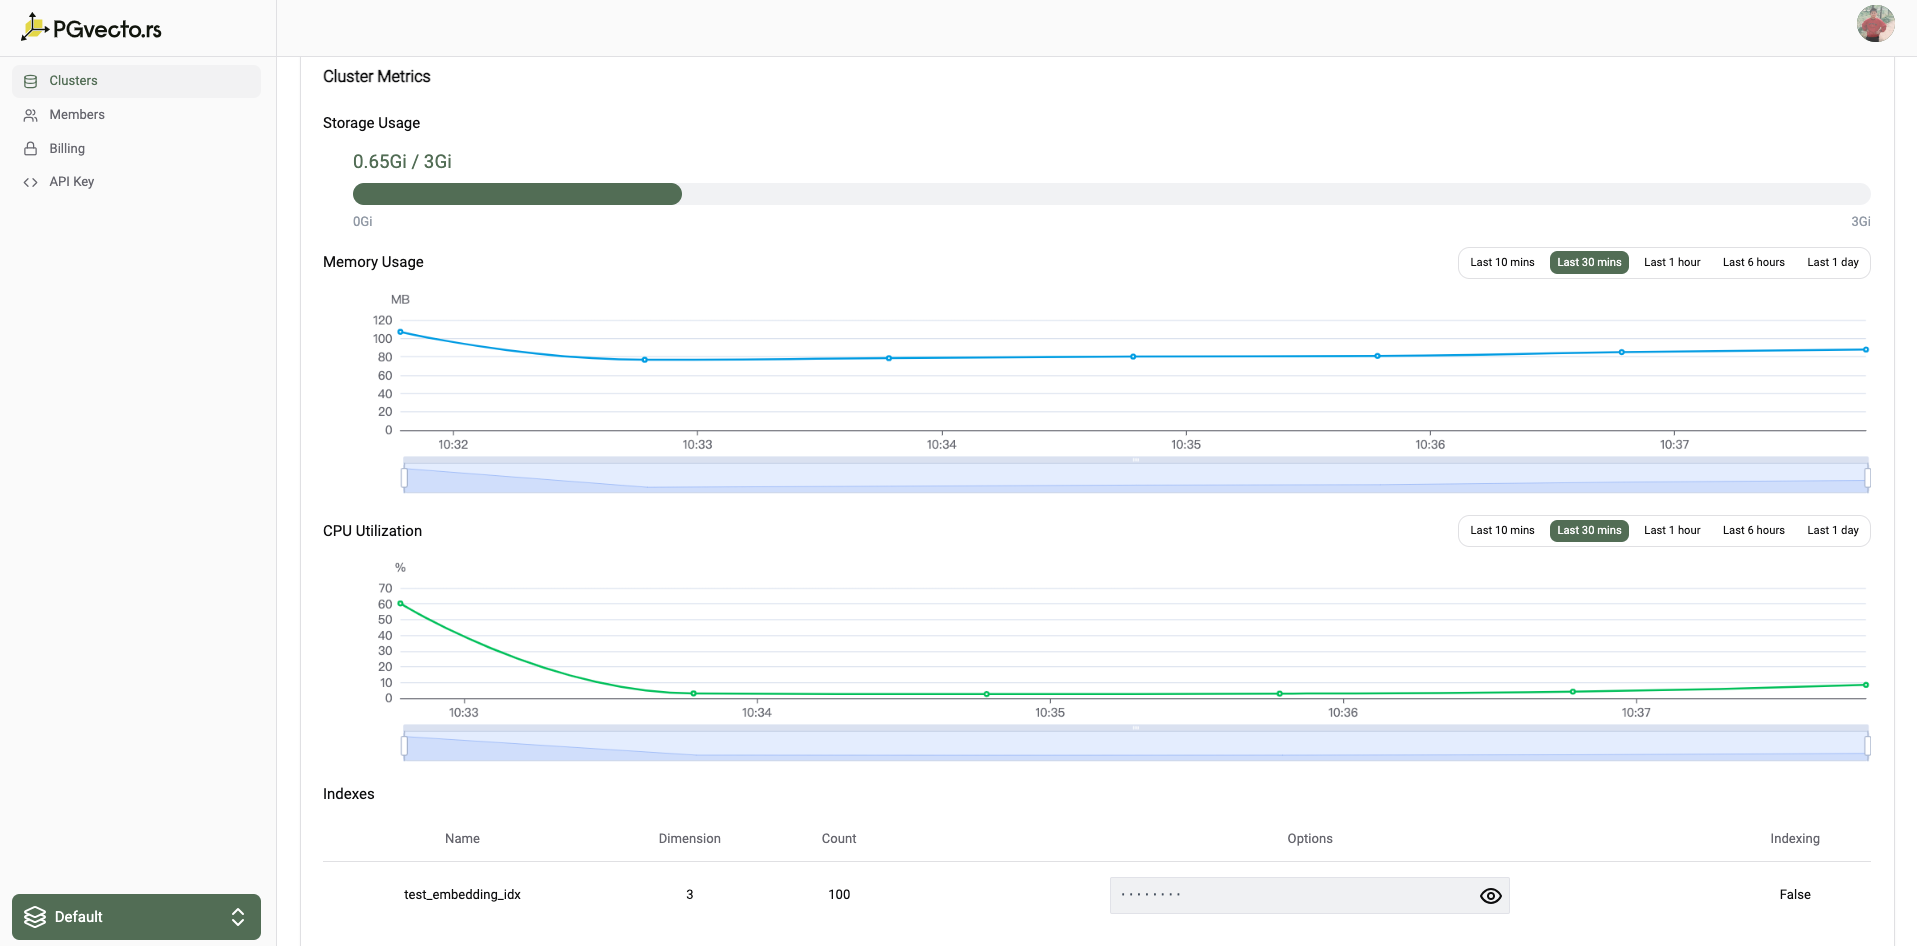The height and width of the screenshot is (946, 1917).
Task: Click the layers icon beside Default
Action: tap(35, 917)
